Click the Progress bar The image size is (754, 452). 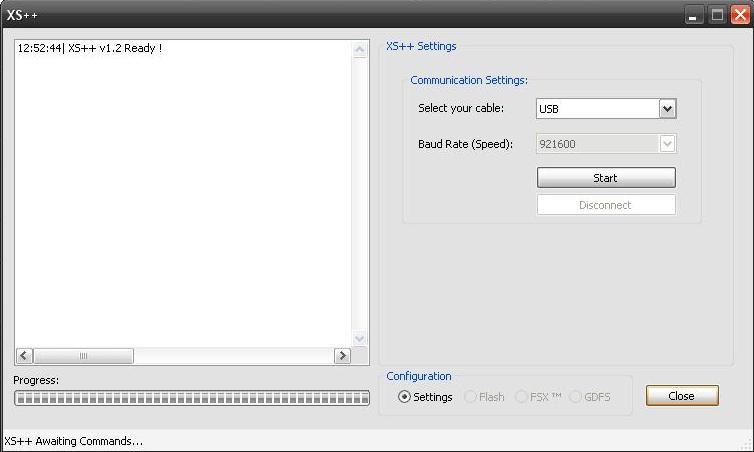click(x=191, y=398)
